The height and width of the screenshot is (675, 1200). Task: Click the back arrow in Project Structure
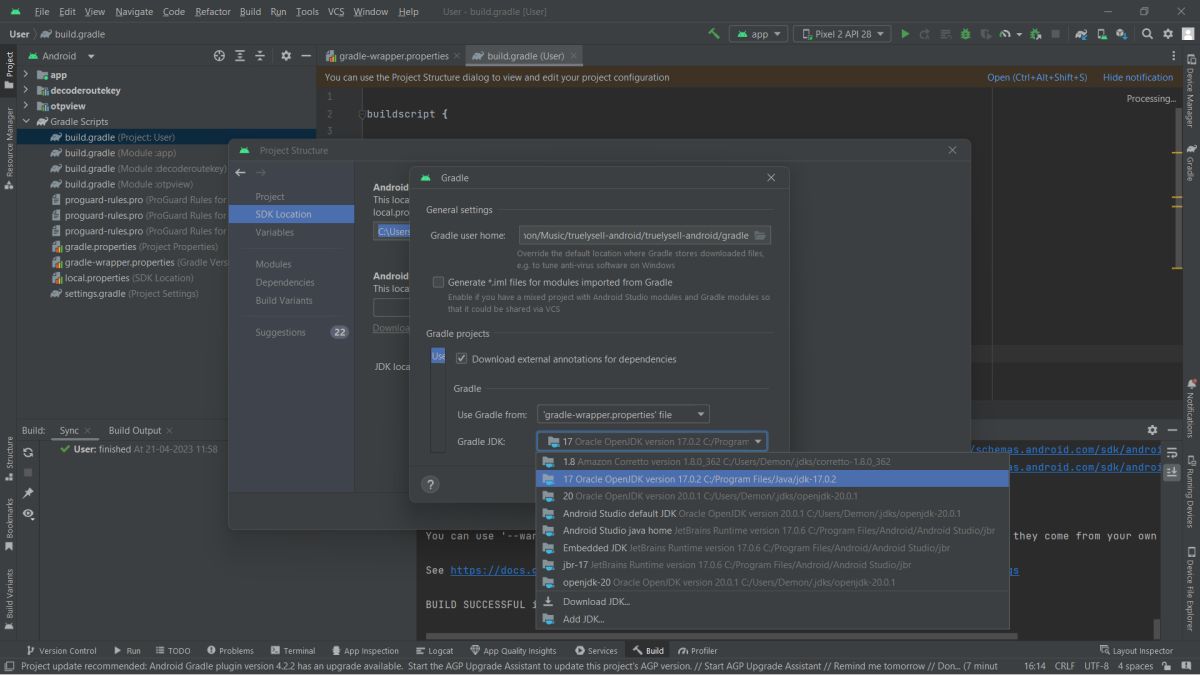click(240, 173)
